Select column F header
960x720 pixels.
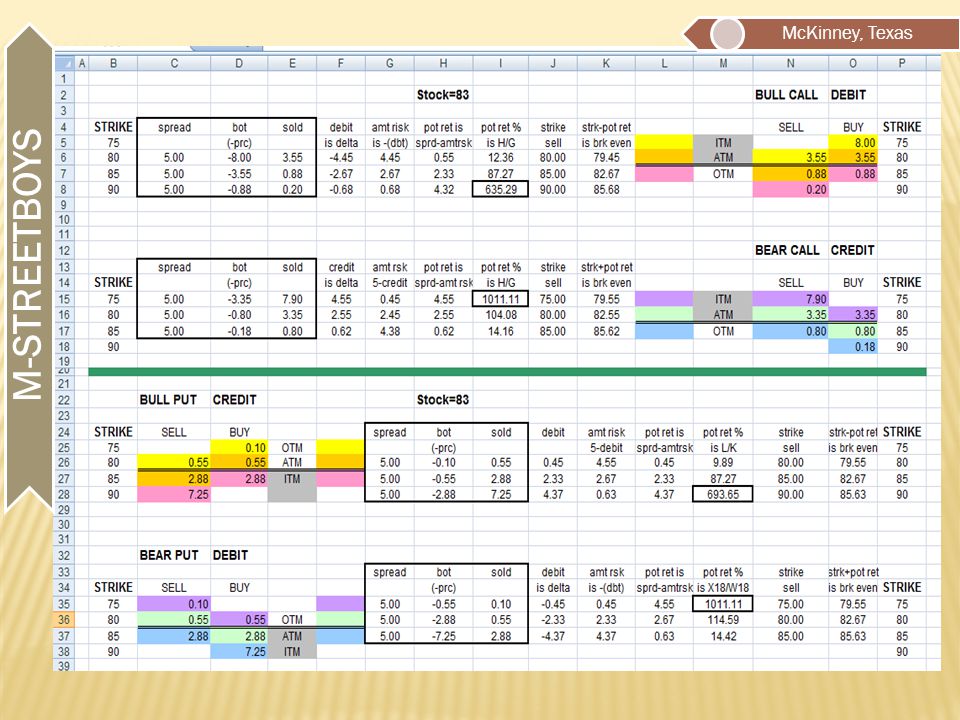(340, 63)
